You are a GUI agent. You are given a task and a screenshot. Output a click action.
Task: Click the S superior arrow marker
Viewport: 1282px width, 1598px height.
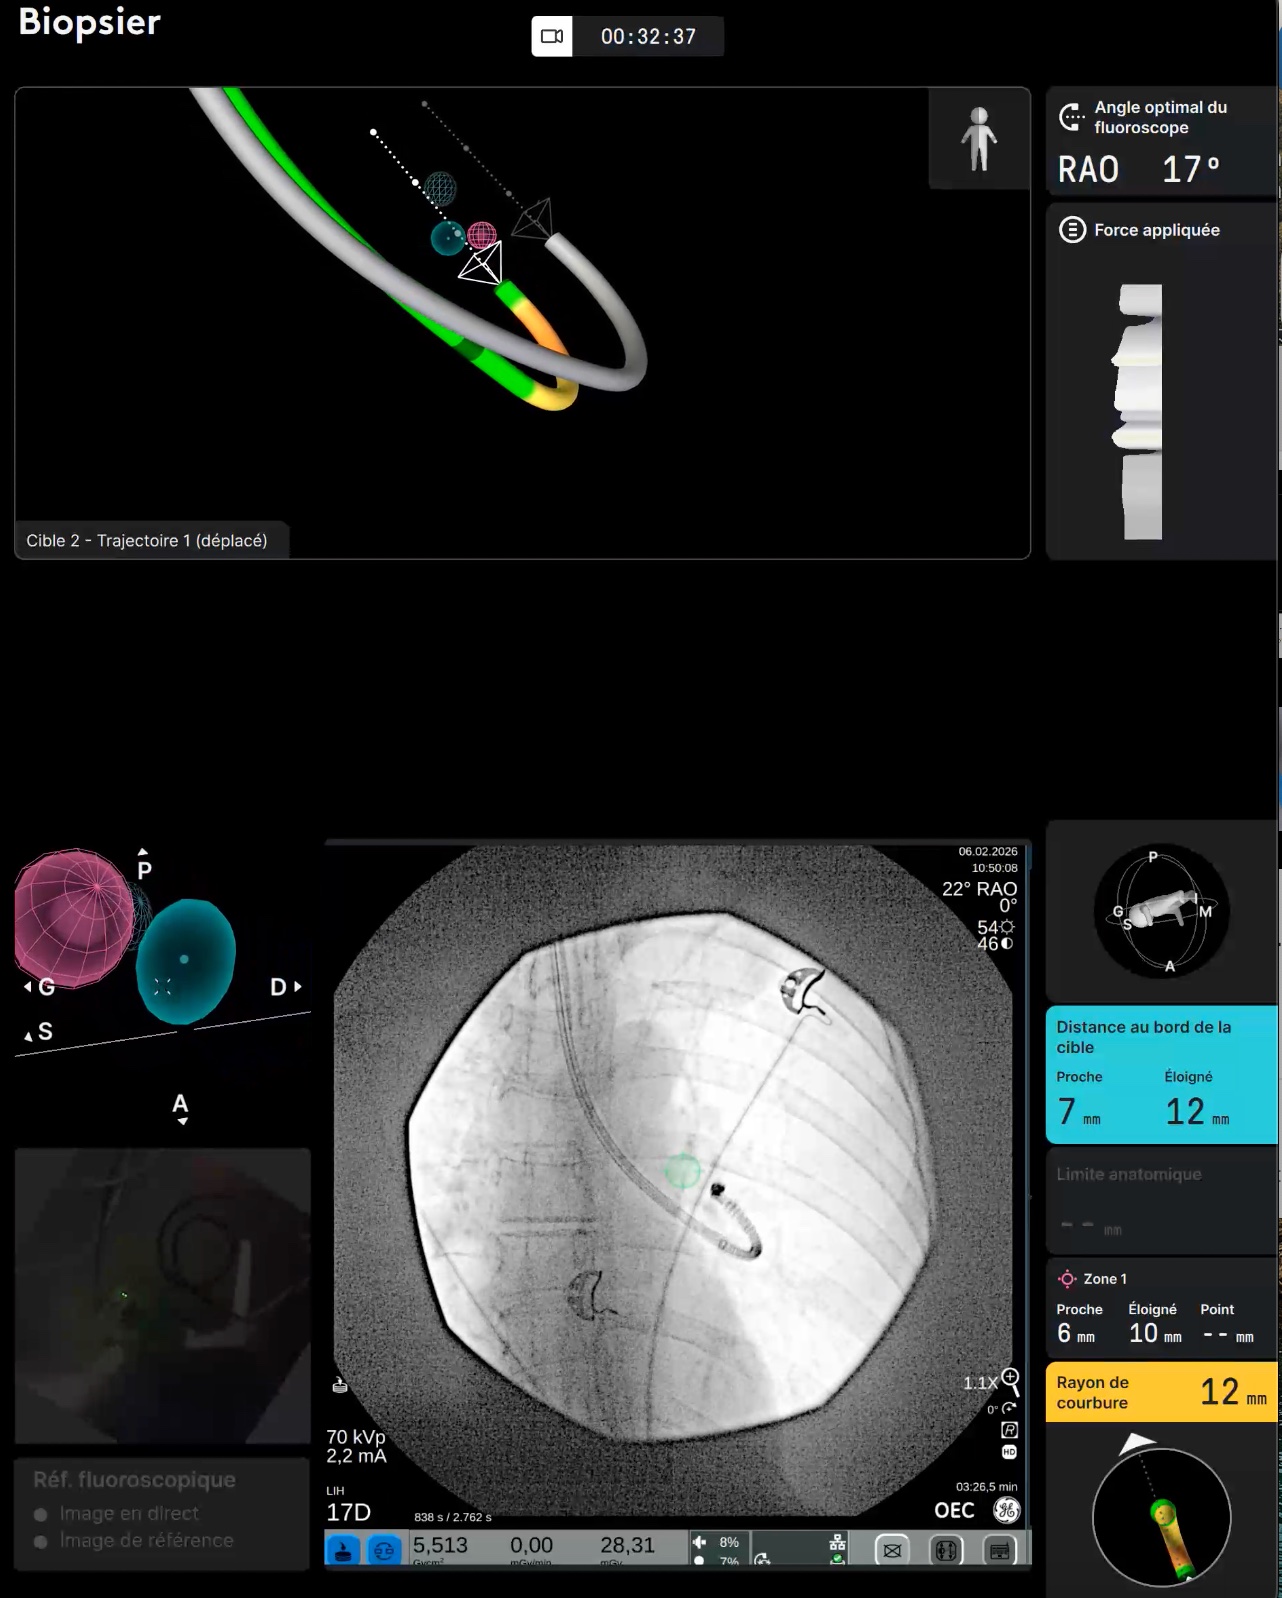[38, 1032]
